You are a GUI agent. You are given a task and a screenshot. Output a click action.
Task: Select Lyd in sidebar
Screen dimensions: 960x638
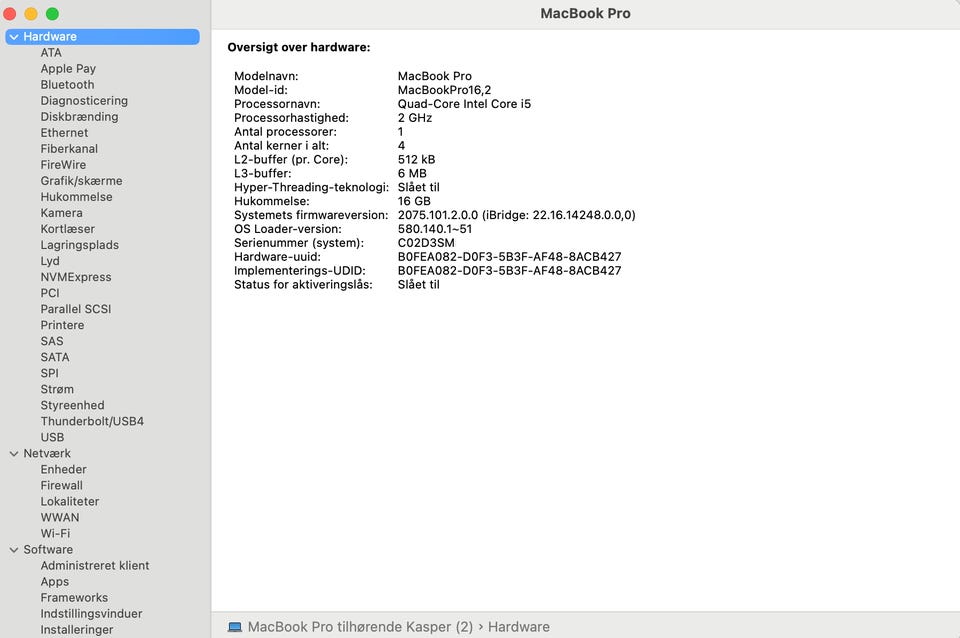pos(50,261)
